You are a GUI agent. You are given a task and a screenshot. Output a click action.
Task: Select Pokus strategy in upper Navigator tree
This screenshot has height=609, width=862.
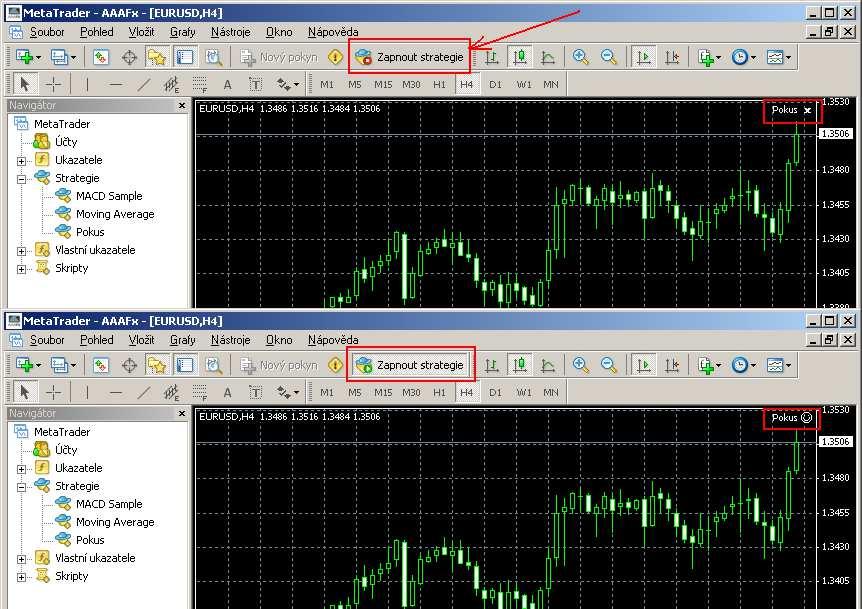90,232
